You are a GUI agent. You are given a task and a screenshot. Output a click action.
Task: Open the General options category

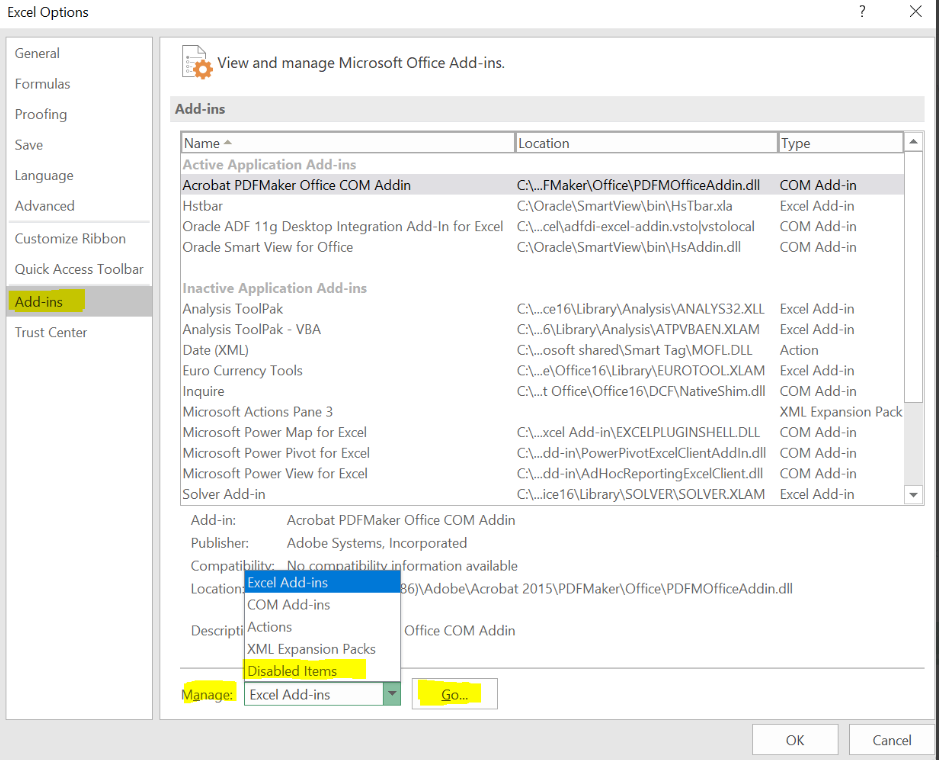[37, 53]
